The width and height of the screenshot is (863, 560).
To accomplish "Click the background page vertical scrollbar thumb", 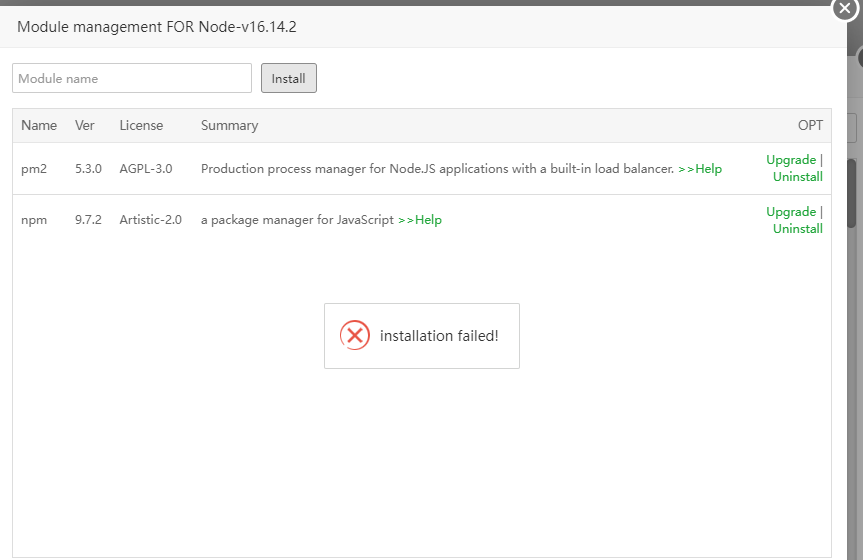I will [851, 193].
